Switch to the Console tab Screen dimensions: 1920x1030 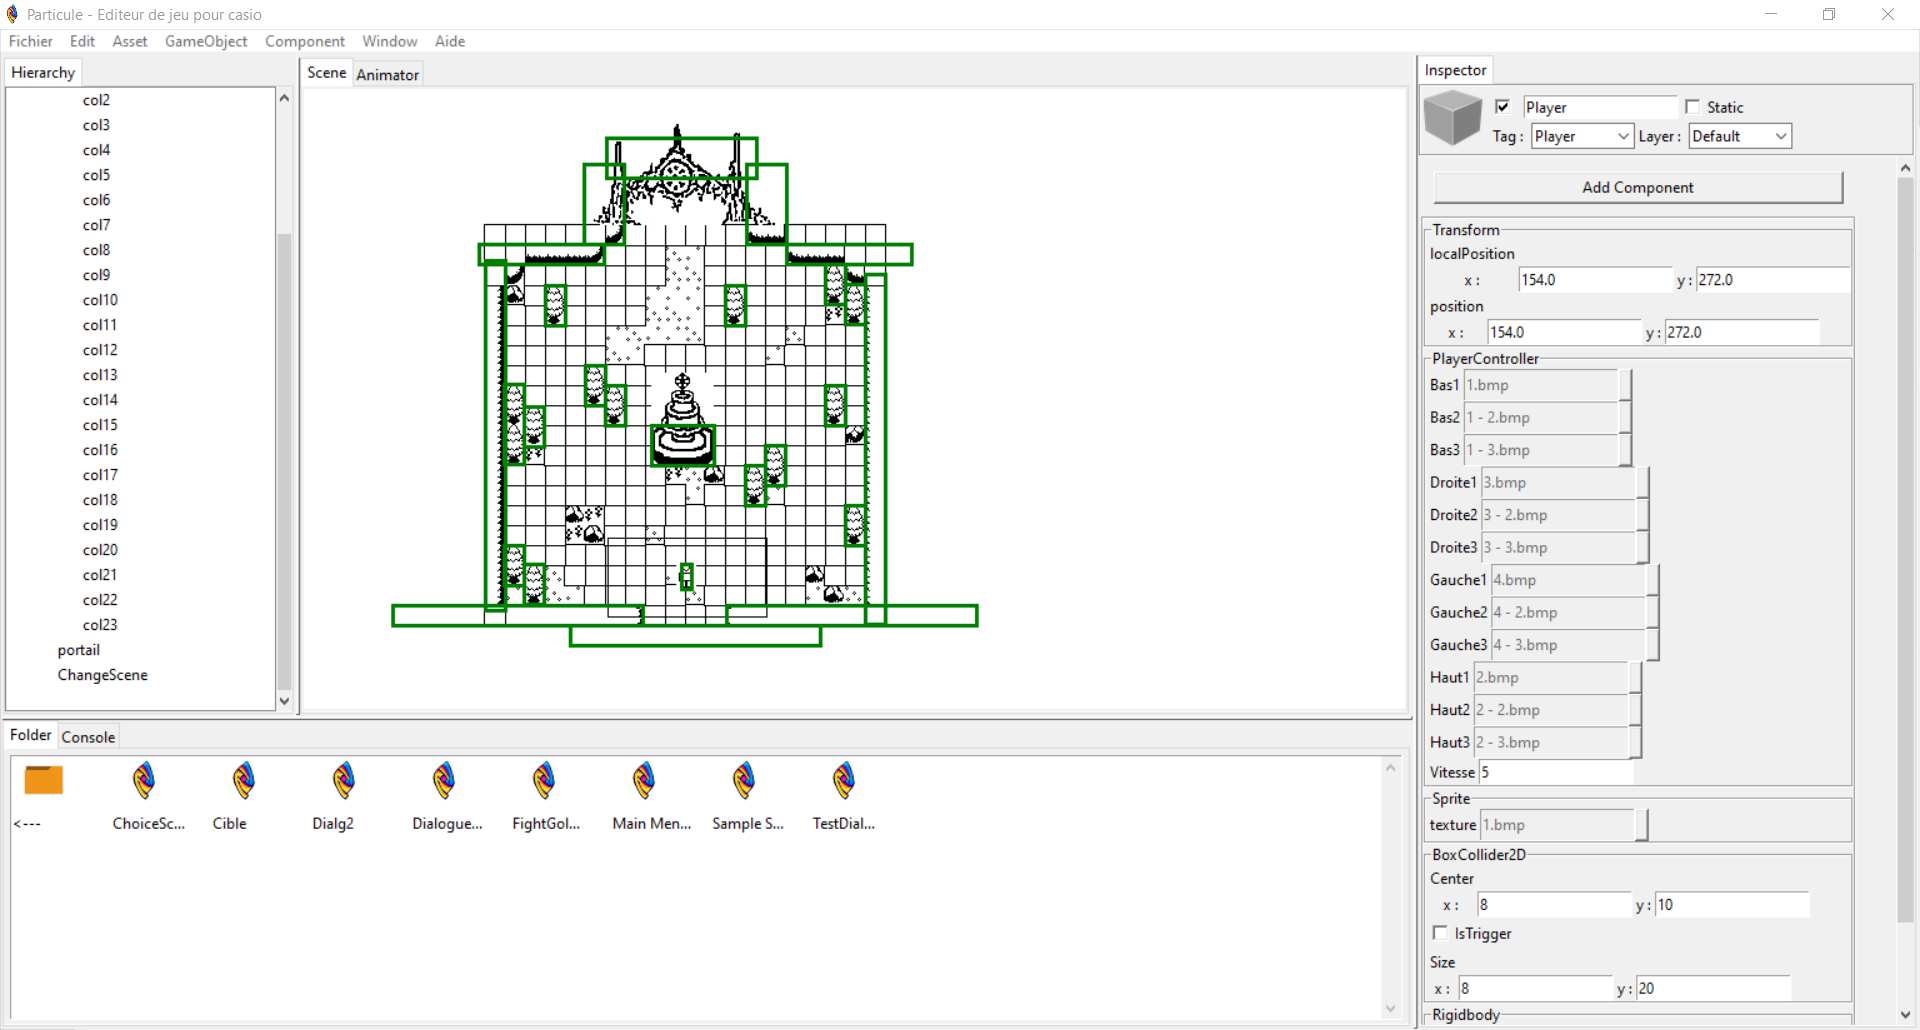click(88, 737)
